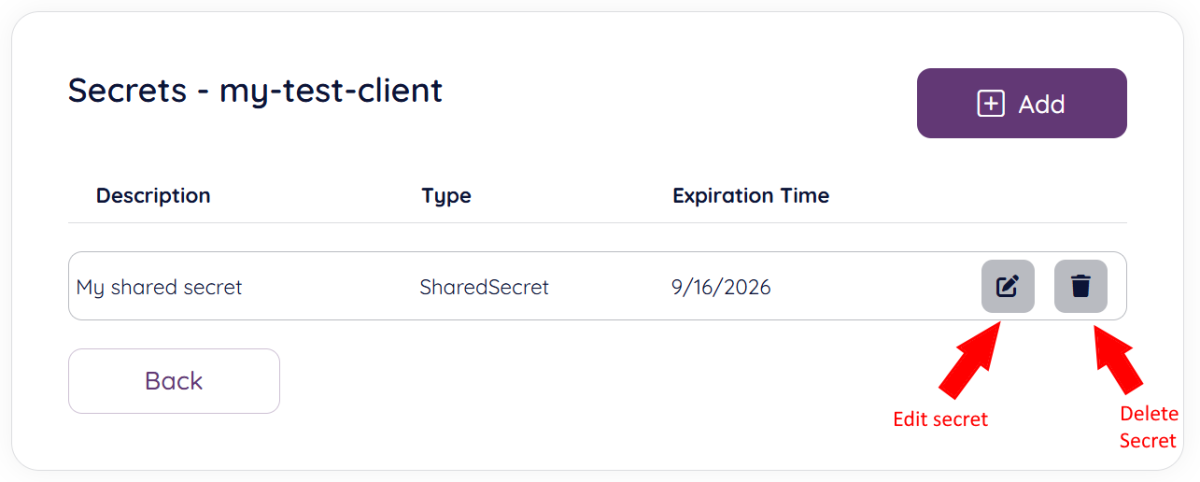This screenshot has width=1200, height=482.
Task: Click the Expiration Time column header
Action: 750,195
